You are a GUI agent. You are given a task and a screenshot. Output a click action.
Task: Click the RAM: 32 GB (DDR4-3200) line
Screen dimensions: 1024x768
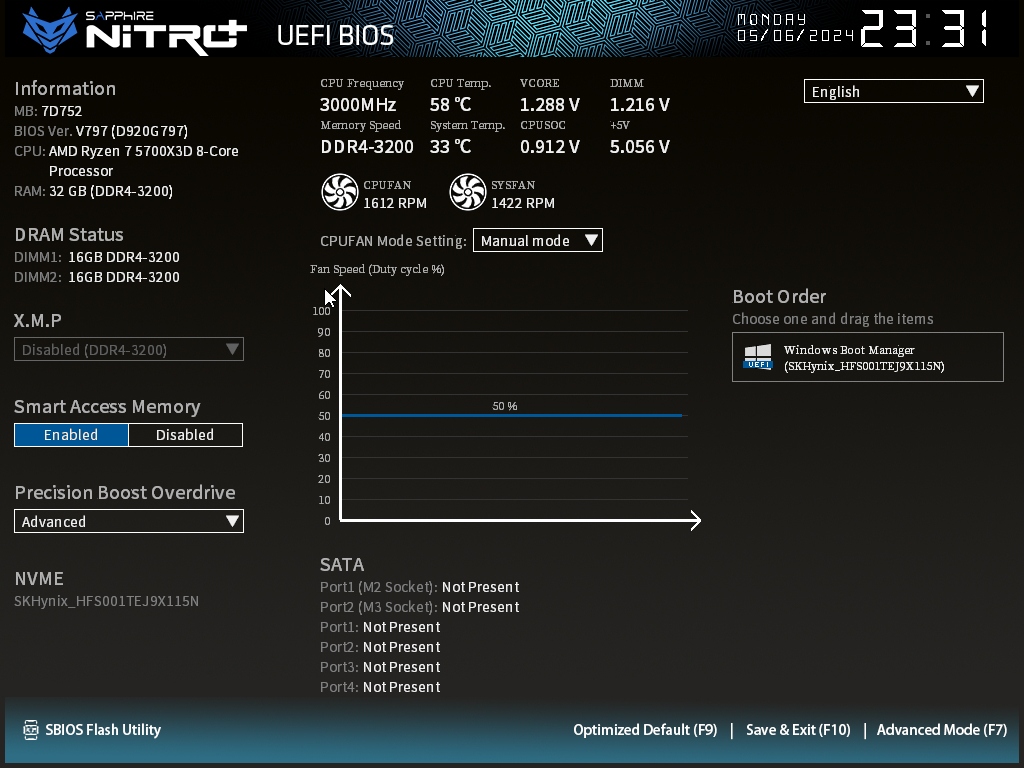tap(93, 191)
